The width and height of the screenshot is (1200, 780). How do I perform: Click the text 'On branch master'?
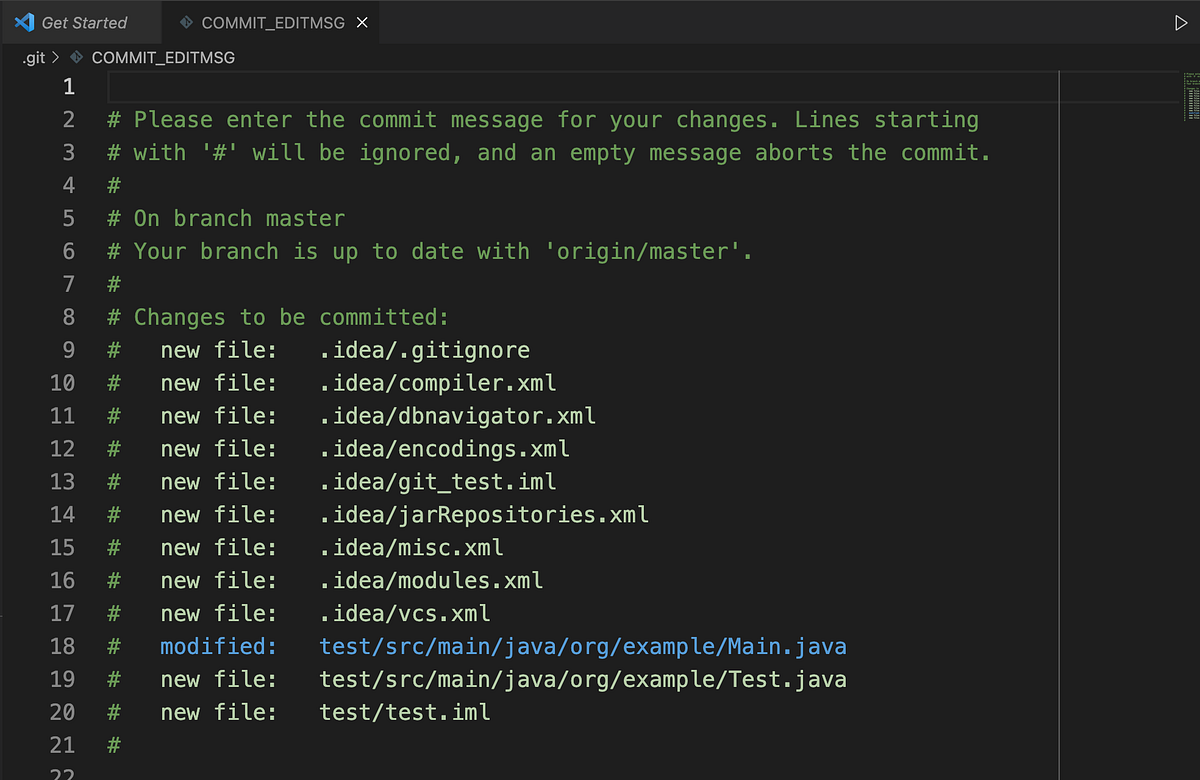[237, 218]
